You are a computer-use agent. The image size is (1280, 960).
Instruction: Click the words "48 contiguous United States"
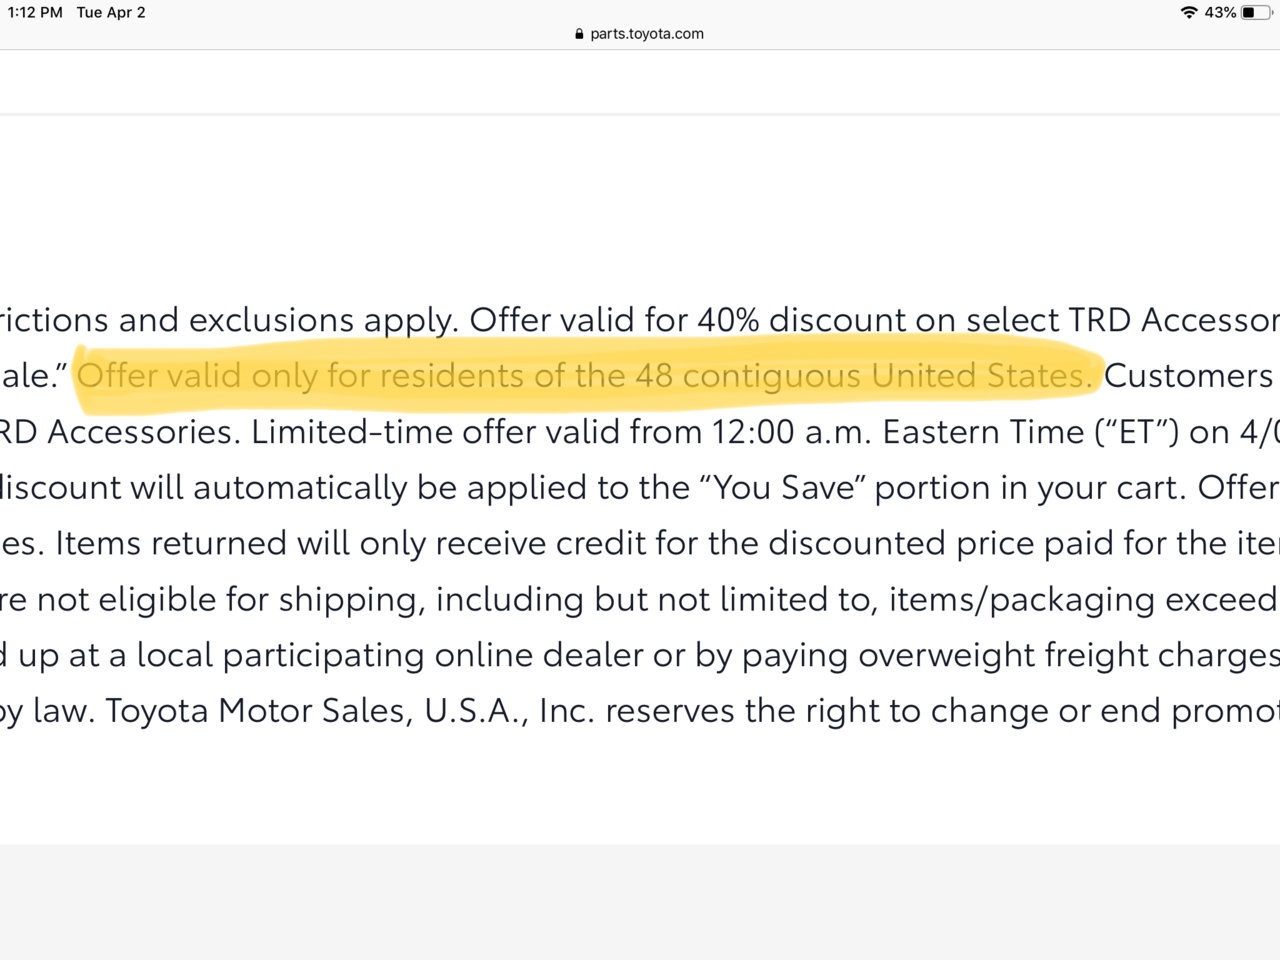[860, 376]
